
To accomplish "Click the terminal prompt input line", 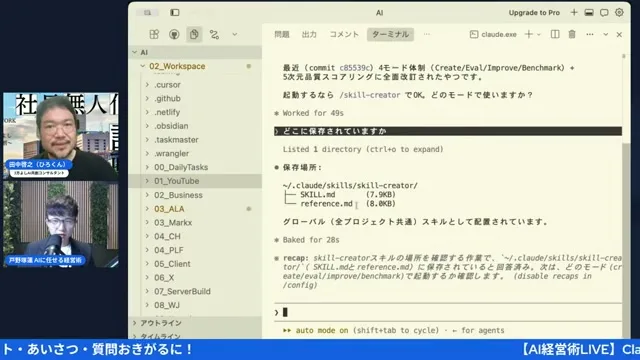I will click(448, 312).
